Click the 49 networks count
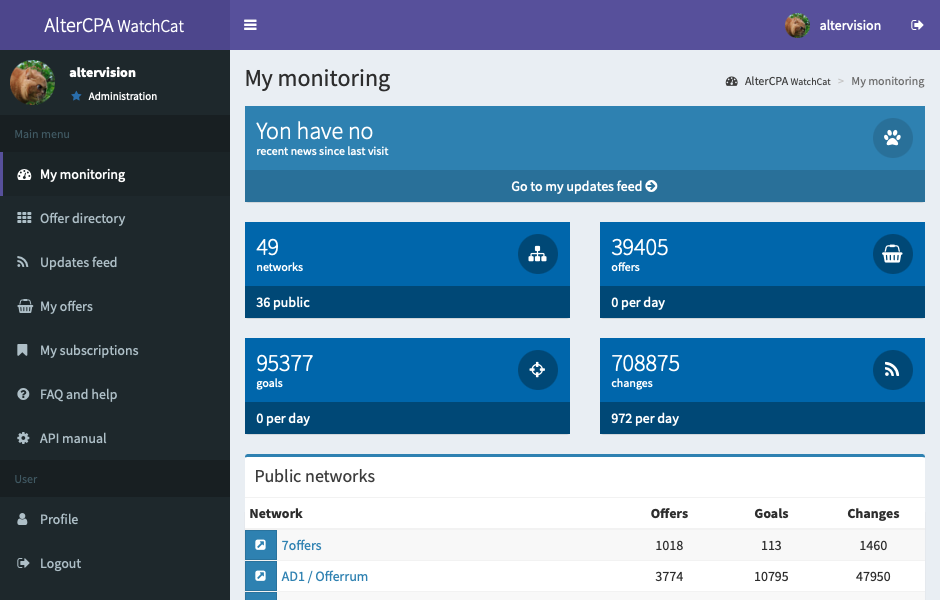 click(x=267, y=247)
